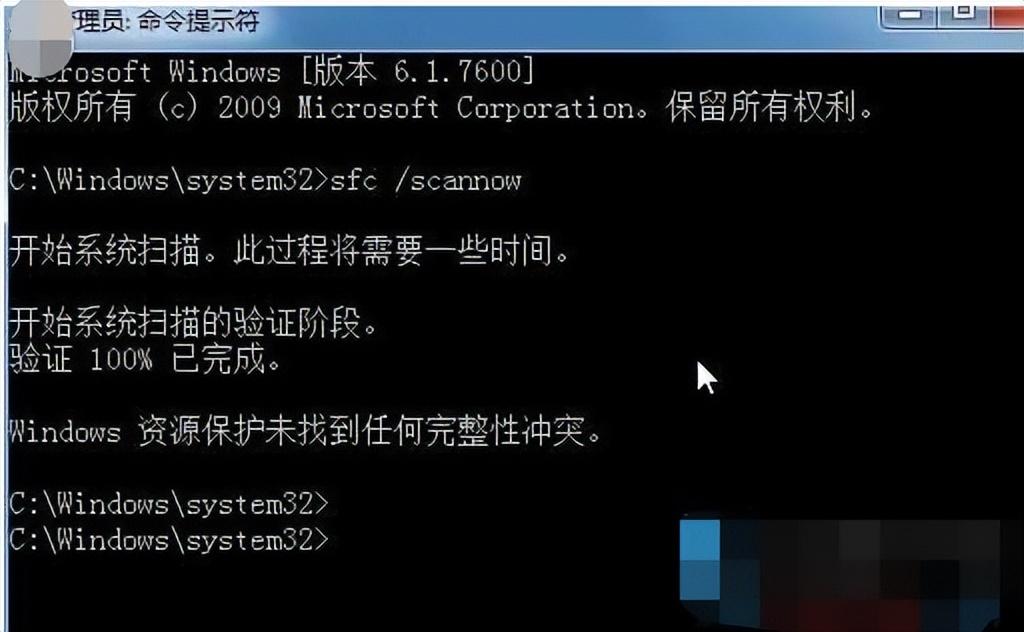Click the 开始系统扫描的验证阶段 line
The height and width of the screenshot is (632, 1024).
coord(193,323)
